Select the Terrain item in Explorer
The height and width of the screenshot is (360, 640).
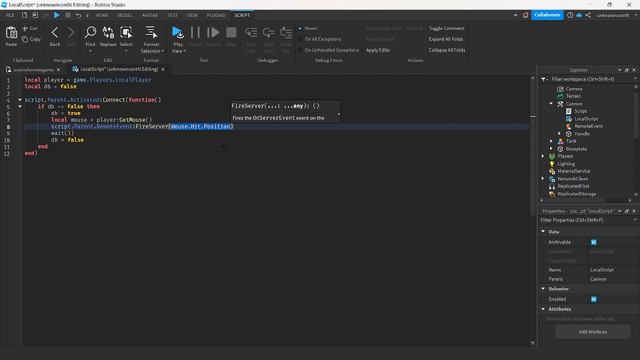point(573,96)
